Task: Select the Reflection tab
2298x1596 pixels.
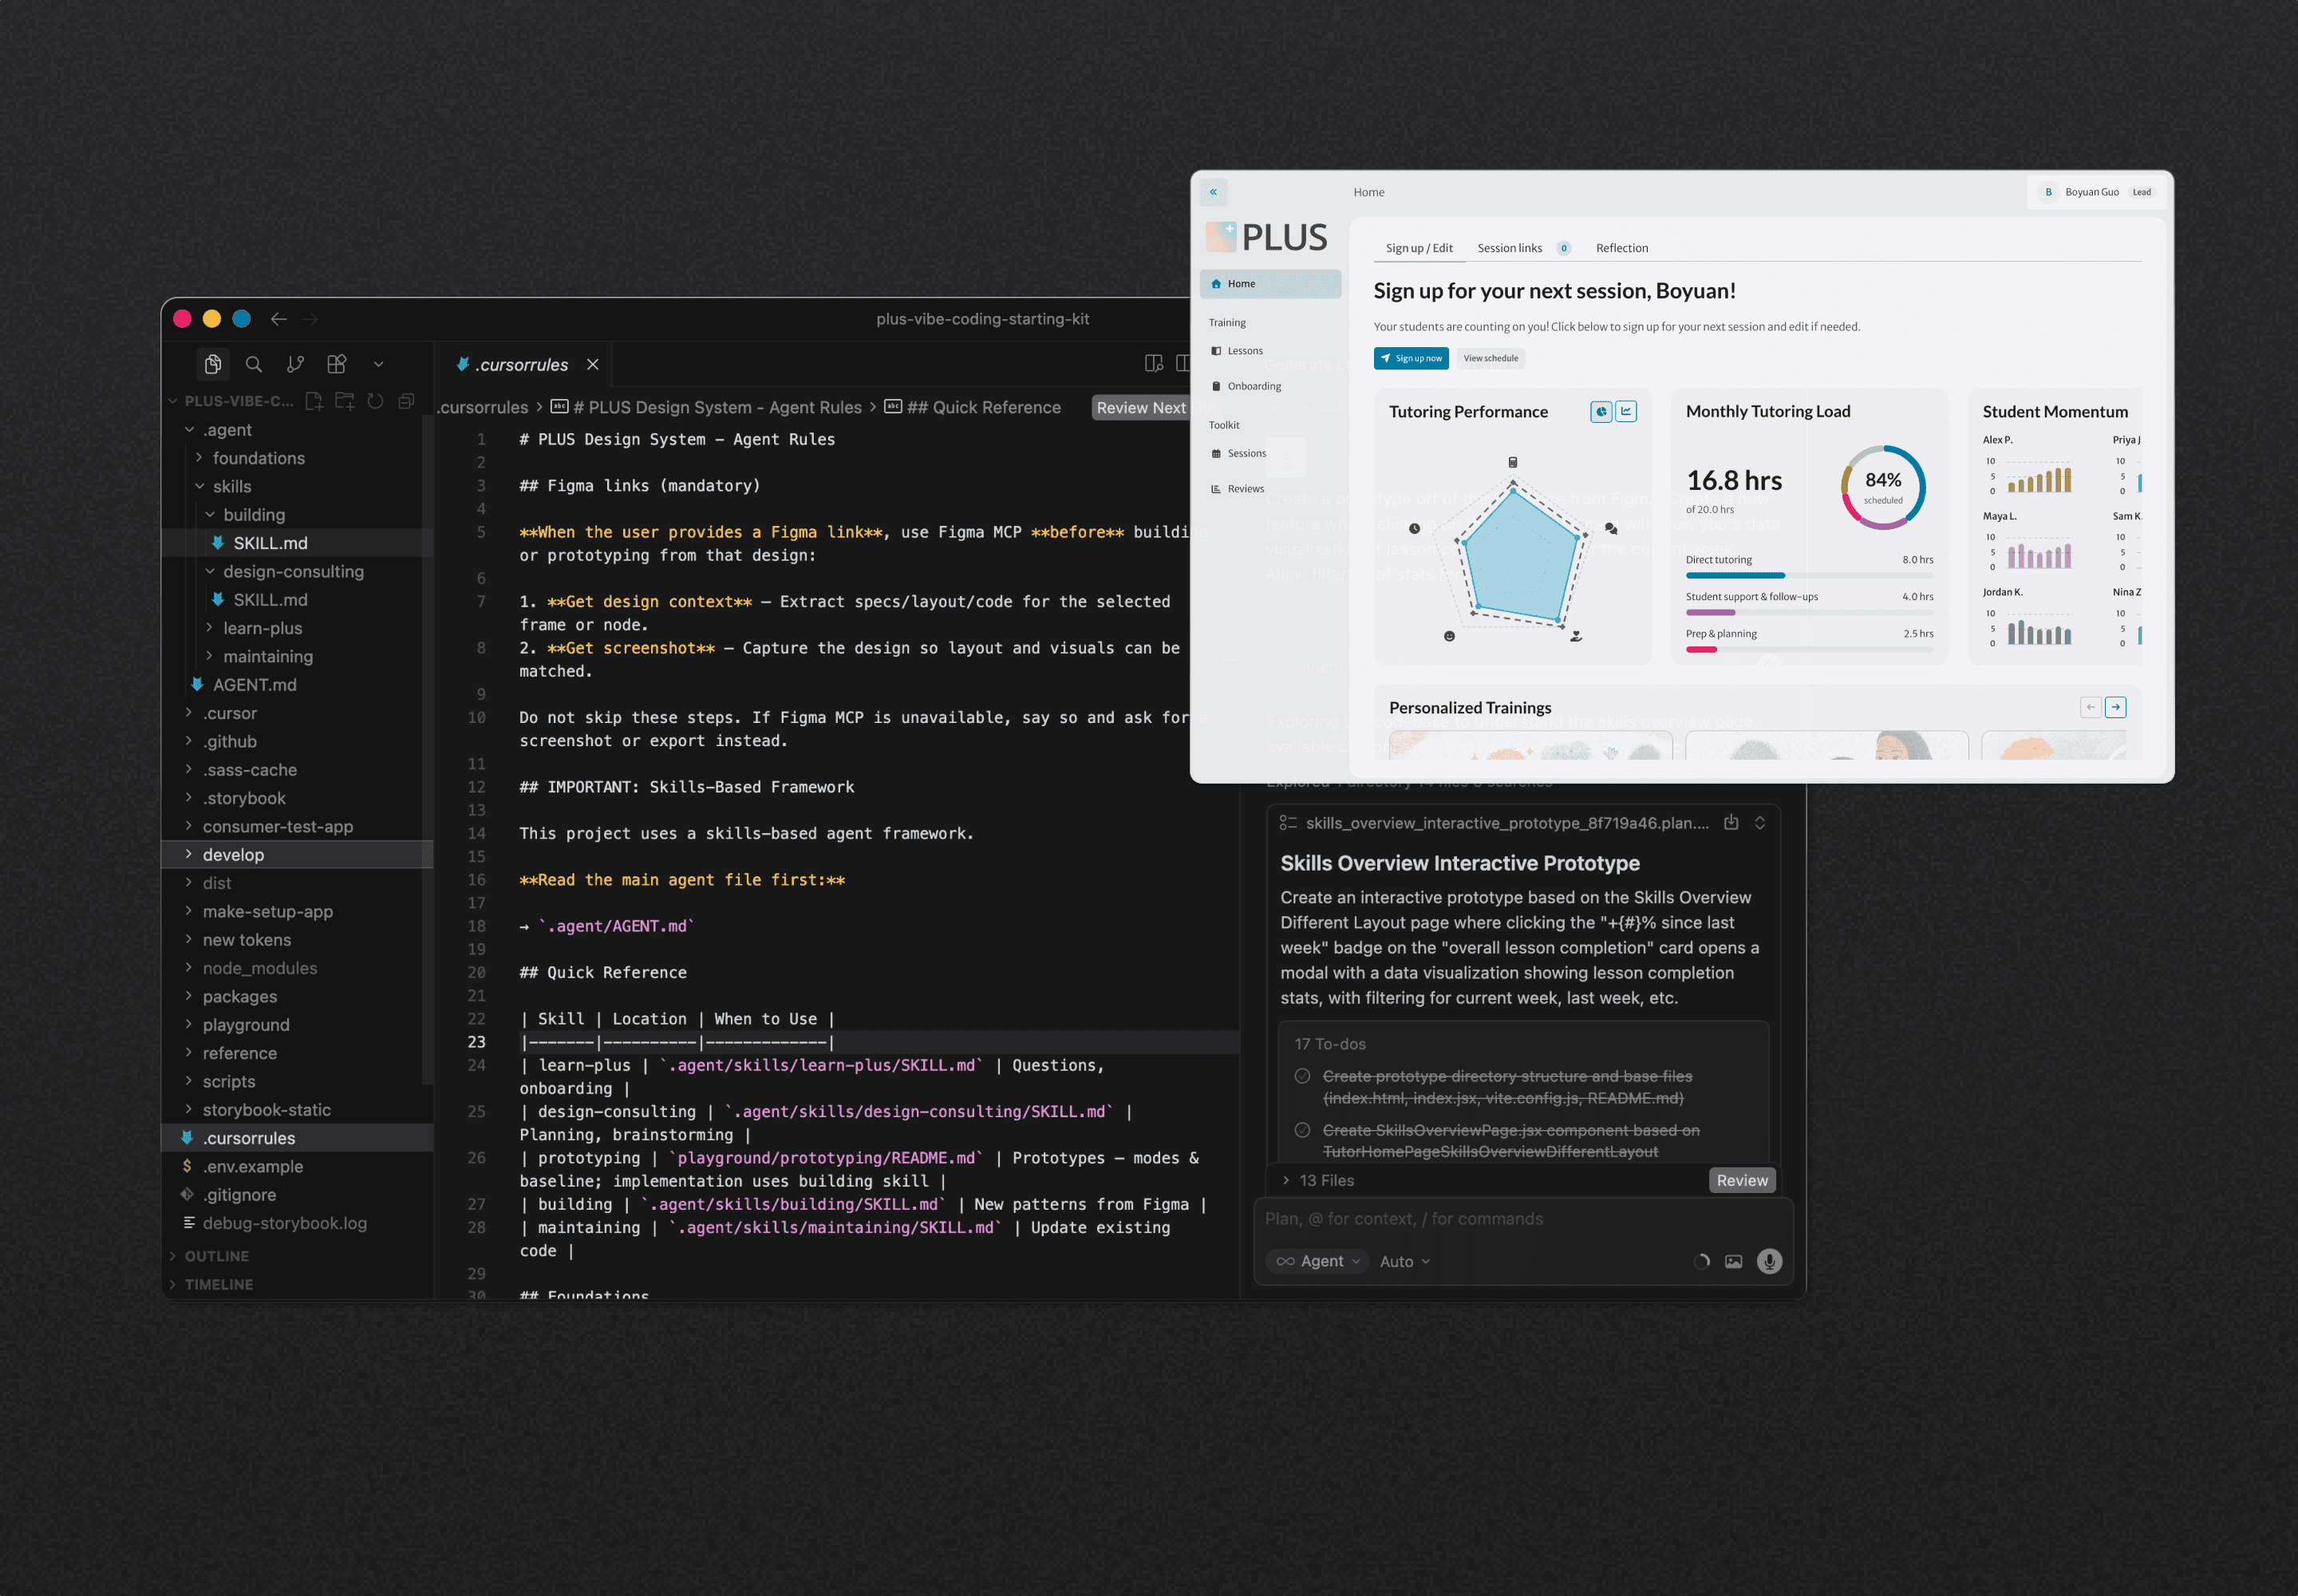Action: (x=1621, y=248)
